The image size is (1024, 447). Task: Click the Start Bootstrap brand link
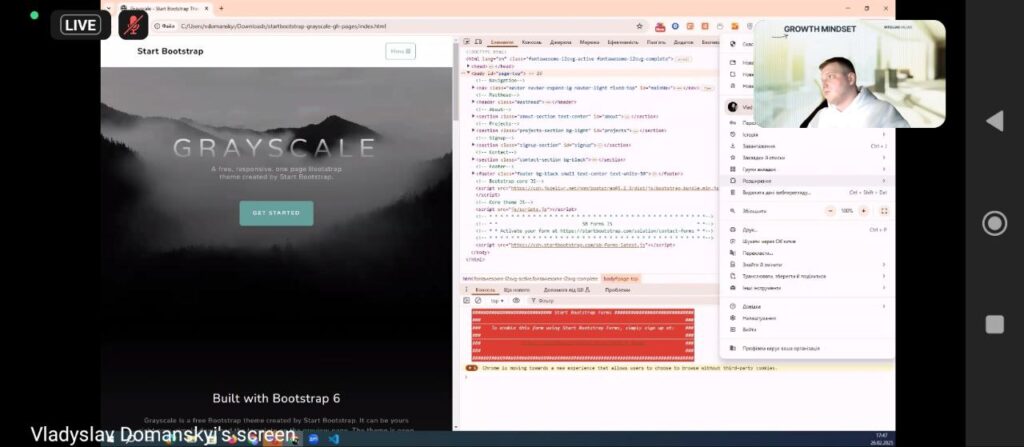click(170, 51)
